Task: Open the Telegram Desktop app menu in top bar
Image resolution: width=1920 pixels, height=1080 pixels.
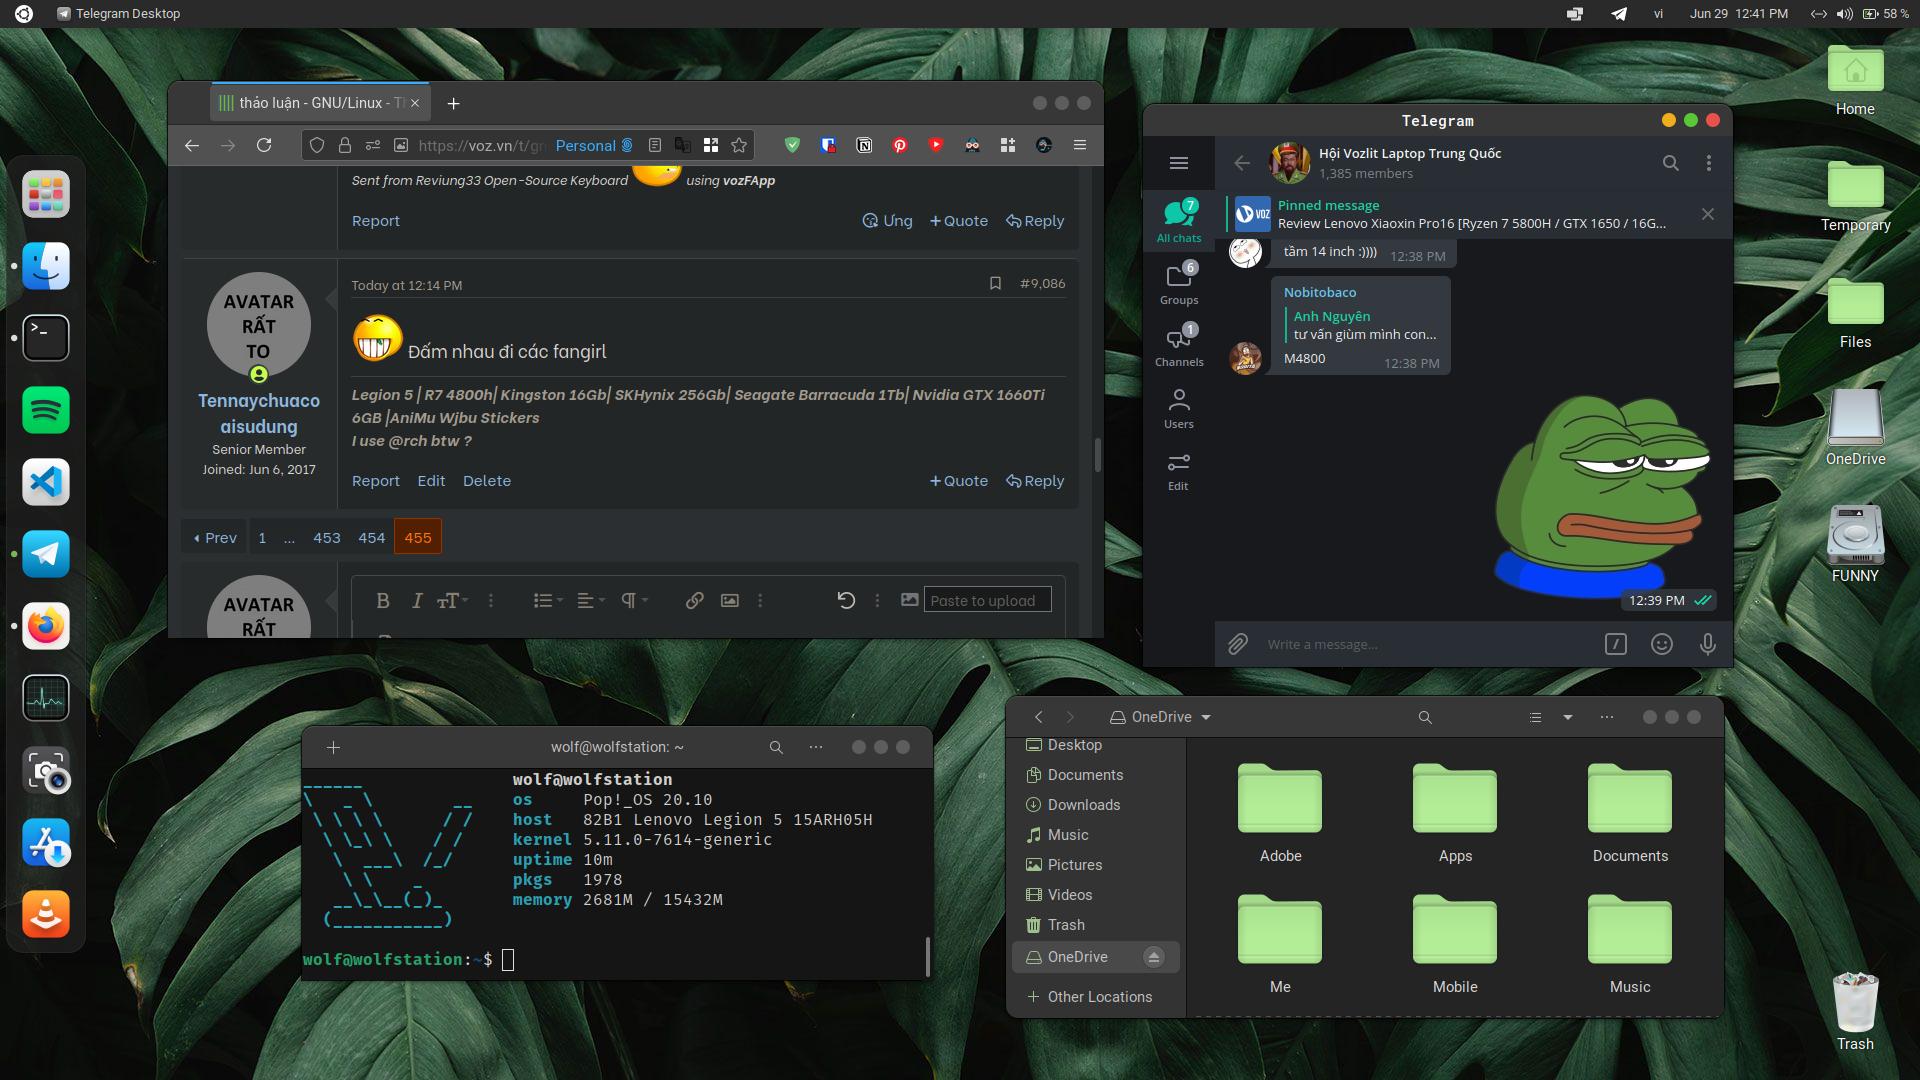Action: pos(118,14)
